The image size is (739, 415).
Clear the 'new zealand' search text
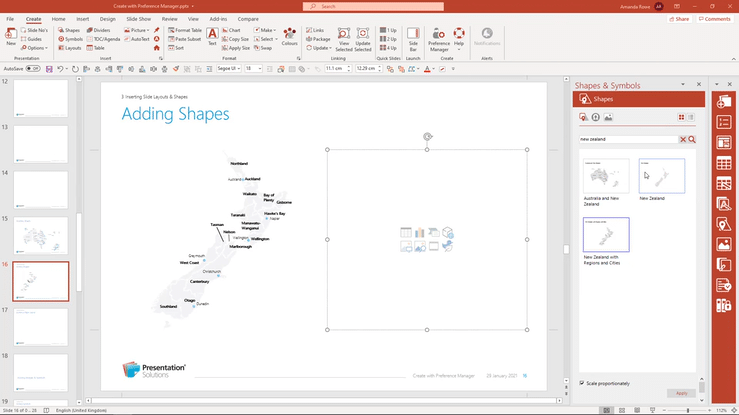pos(683,140)
